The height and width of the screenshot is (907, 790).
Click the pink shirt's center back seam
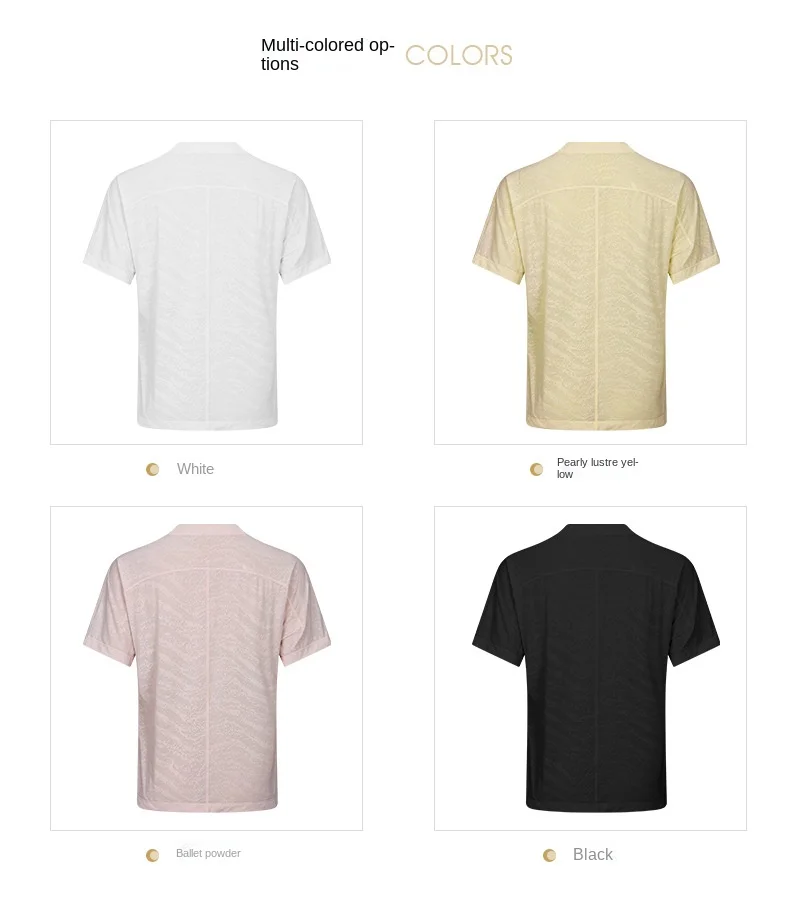(207, 688)
